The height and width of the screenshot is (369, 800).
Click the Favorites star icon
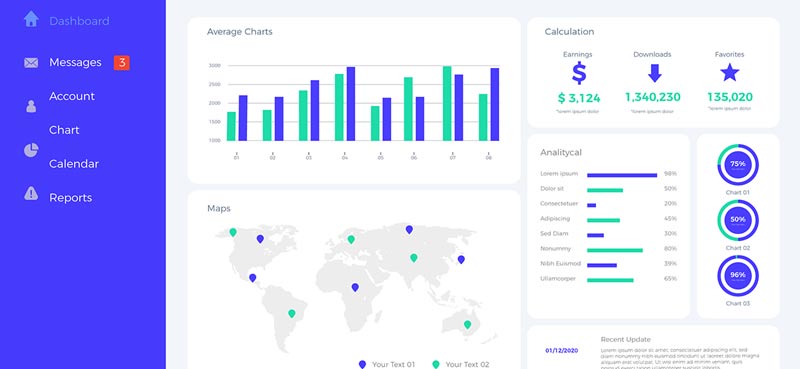point(730,72)
